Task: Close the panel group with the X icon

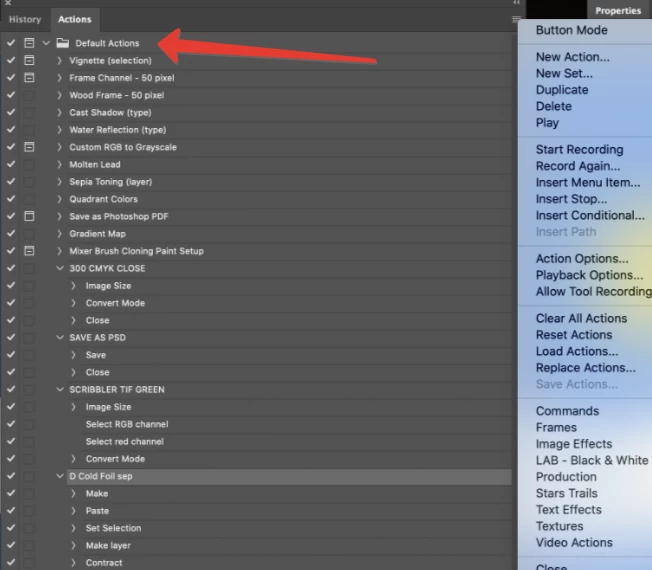Action: pos(8,2)
